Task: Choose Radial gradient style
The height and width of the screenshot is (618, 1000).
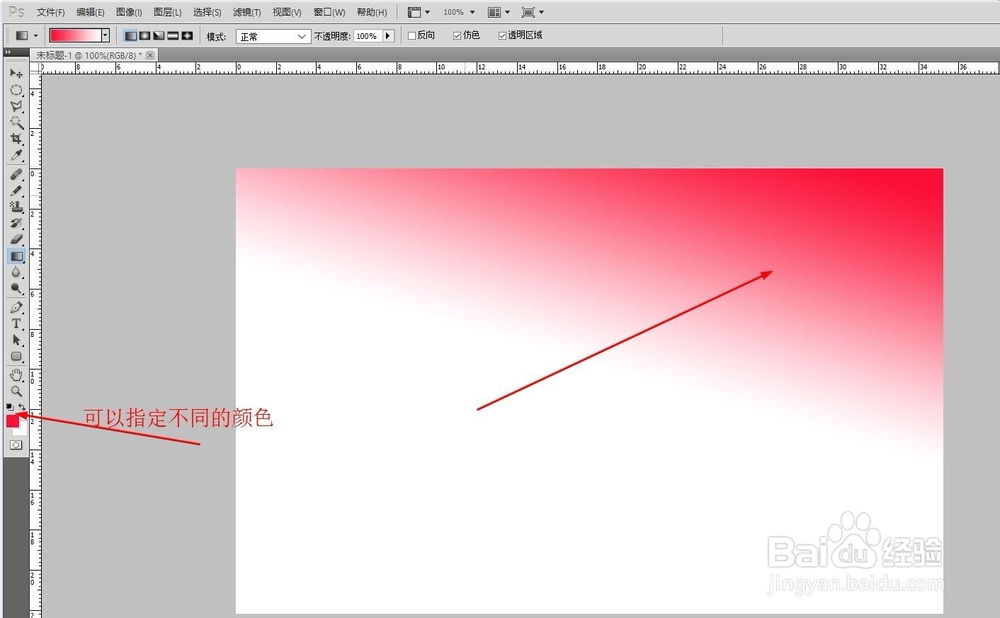Action: (145, 36)
